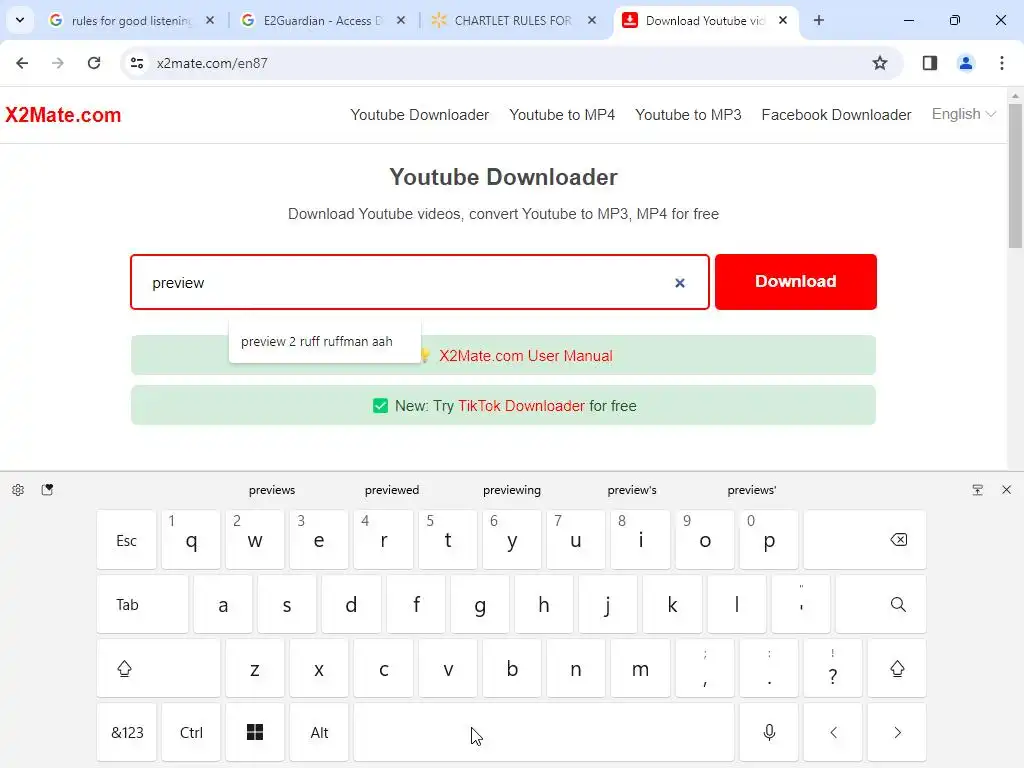Bookmark this page with the star icon
Viewport: 1024px width, 768px height.
point(880,63)
